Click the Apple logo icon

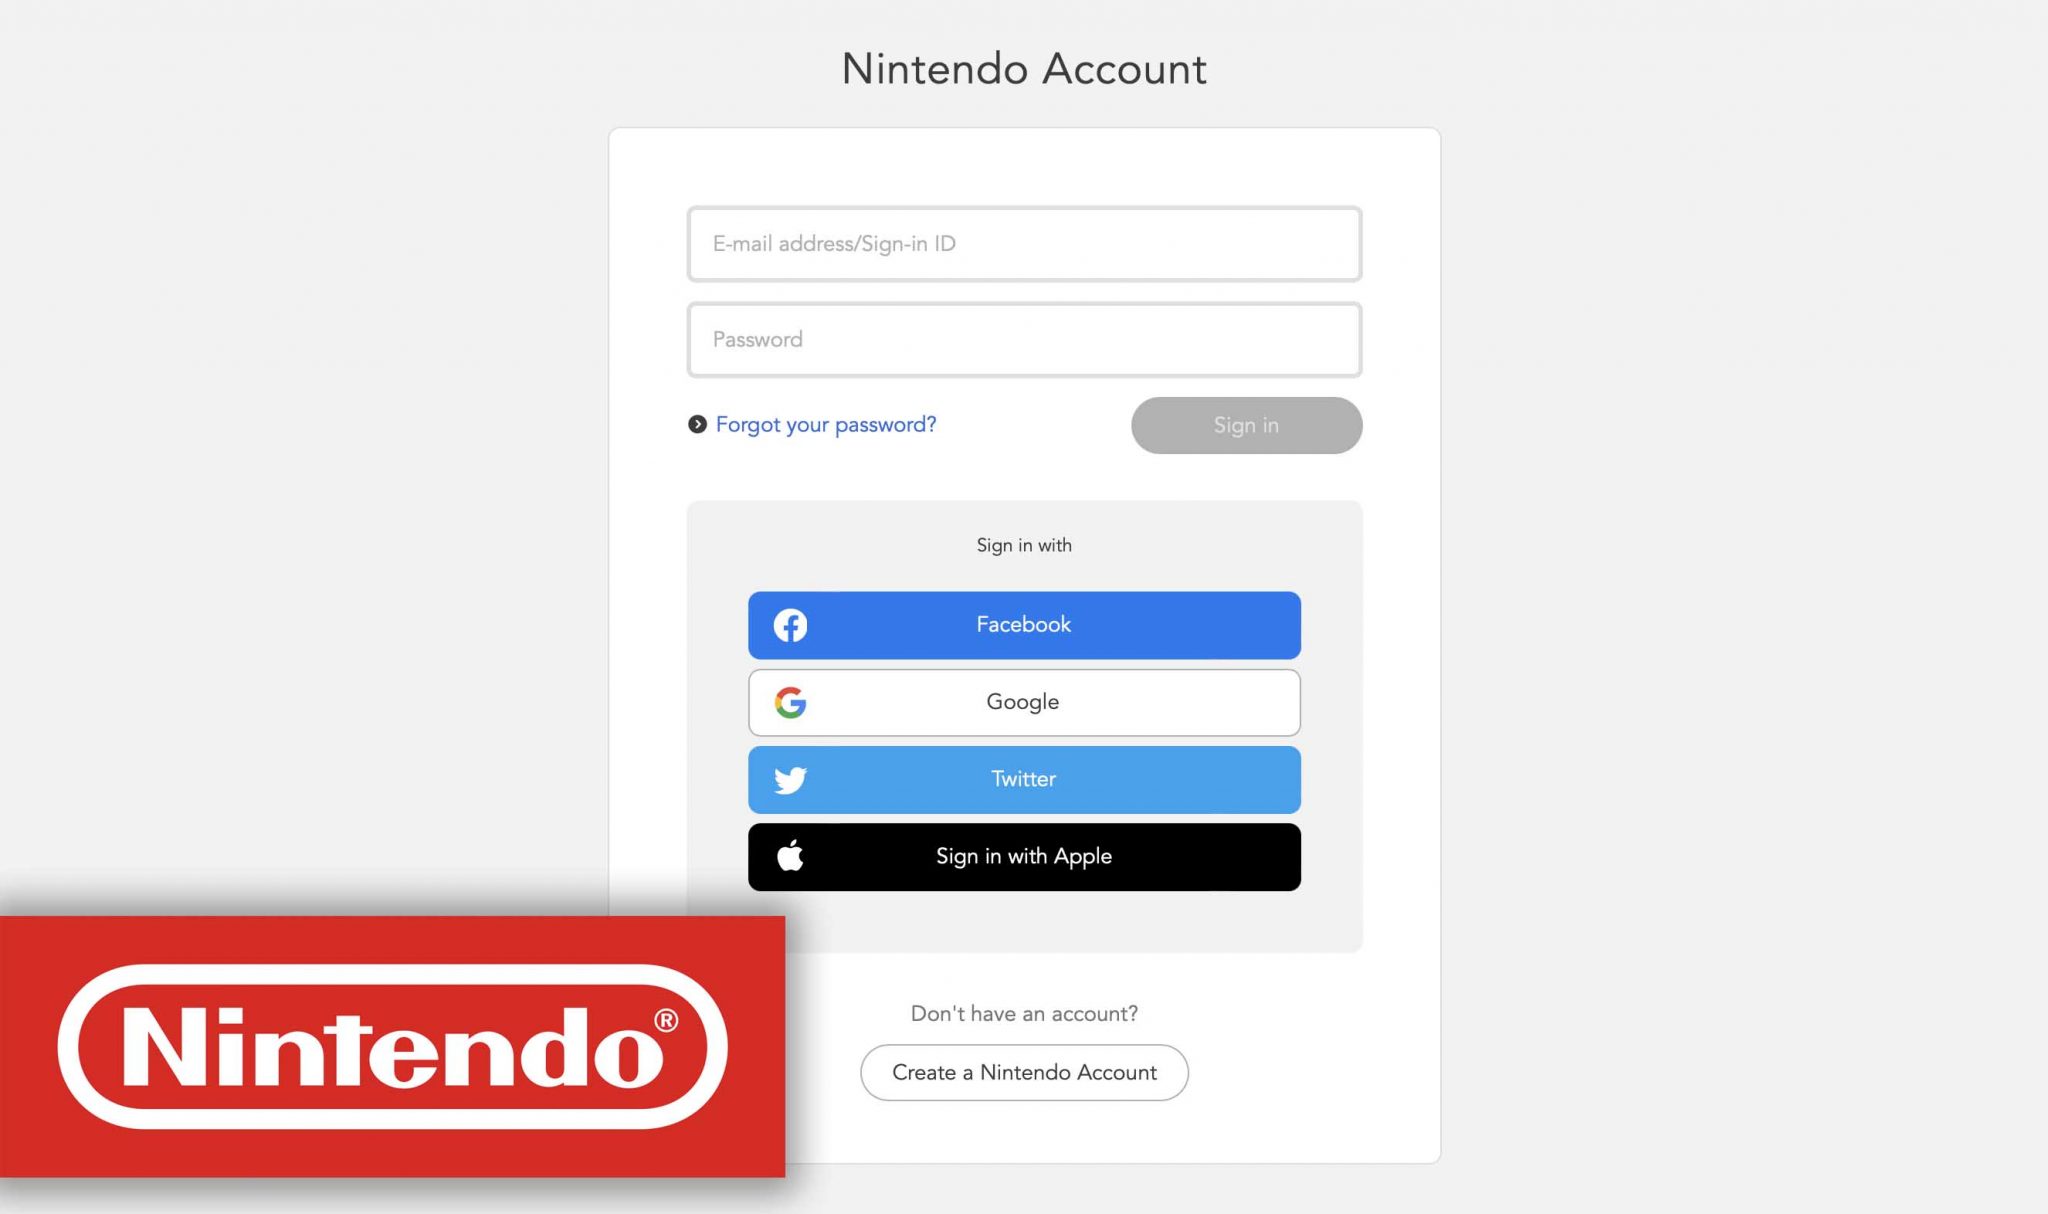[791, 856]
